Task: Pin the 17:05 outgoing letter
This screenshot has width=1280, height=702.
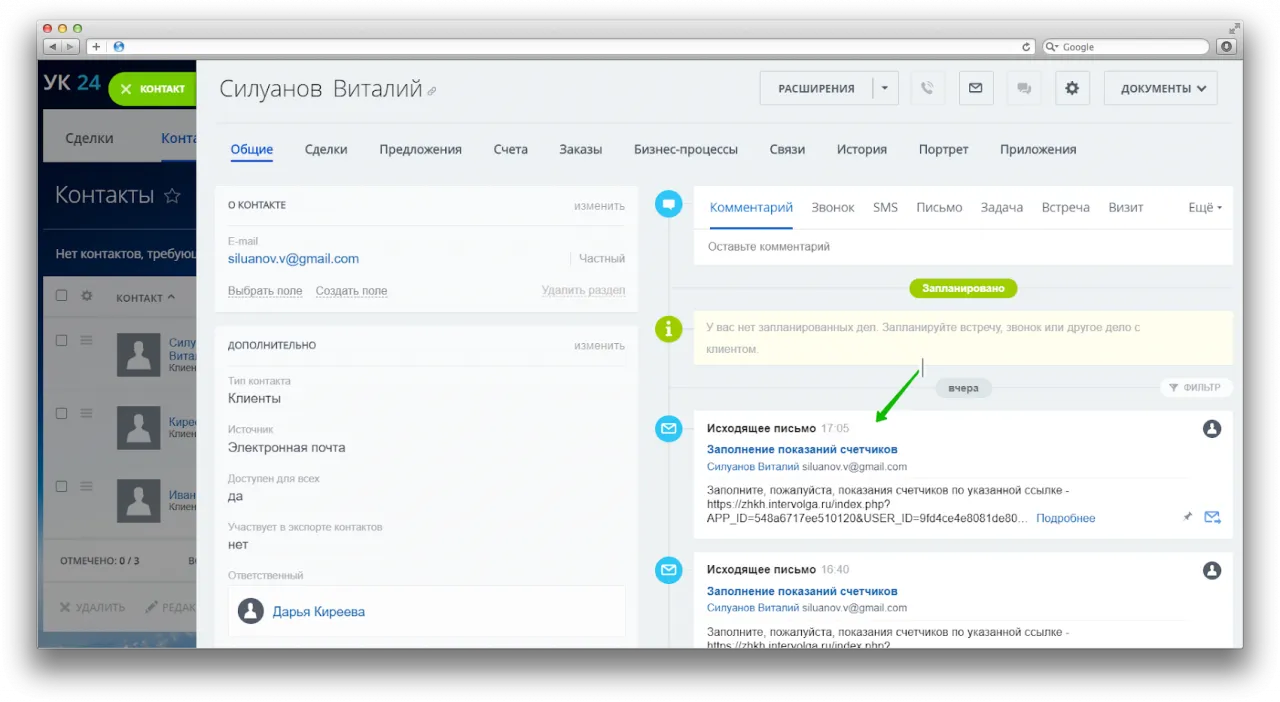Action: pyautogui.click(x=1188, y=517)
